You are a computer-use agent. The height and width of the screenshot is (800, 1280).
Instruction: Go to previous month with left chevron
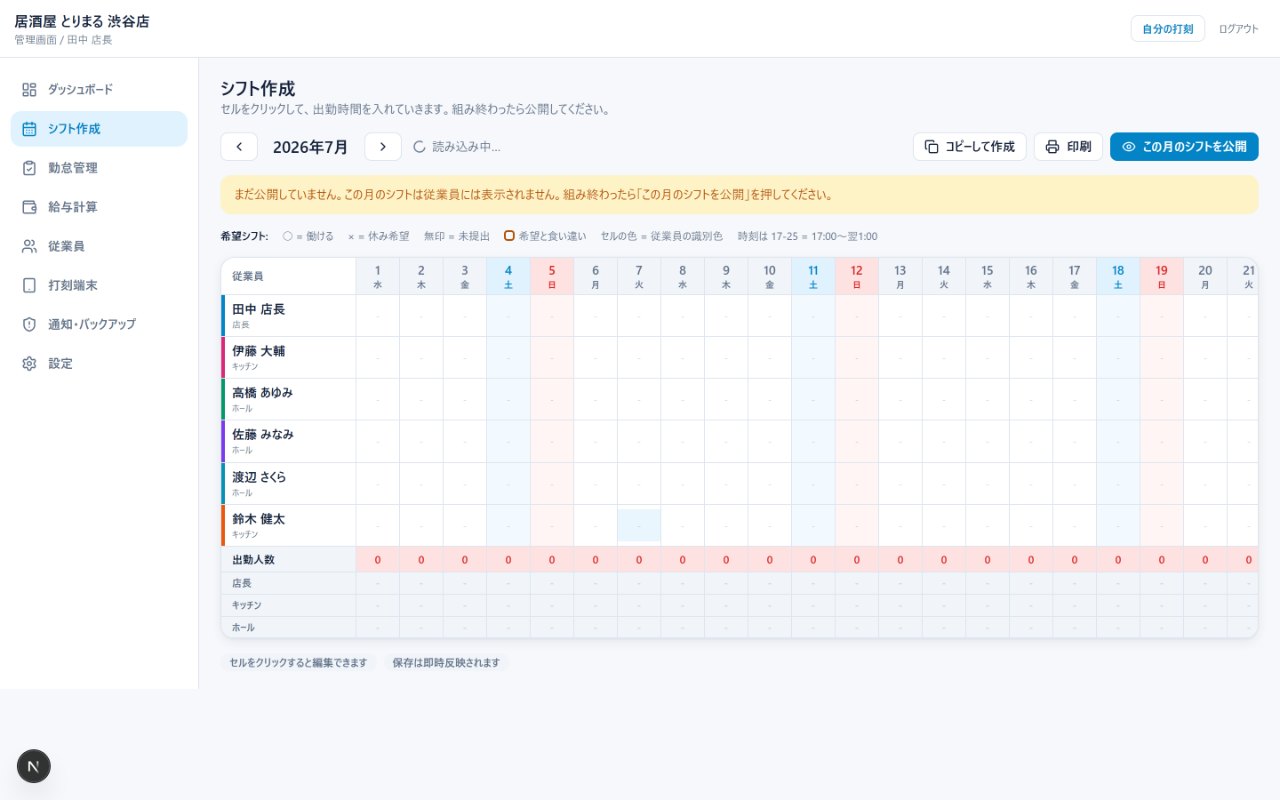click(x=239, y=147)
